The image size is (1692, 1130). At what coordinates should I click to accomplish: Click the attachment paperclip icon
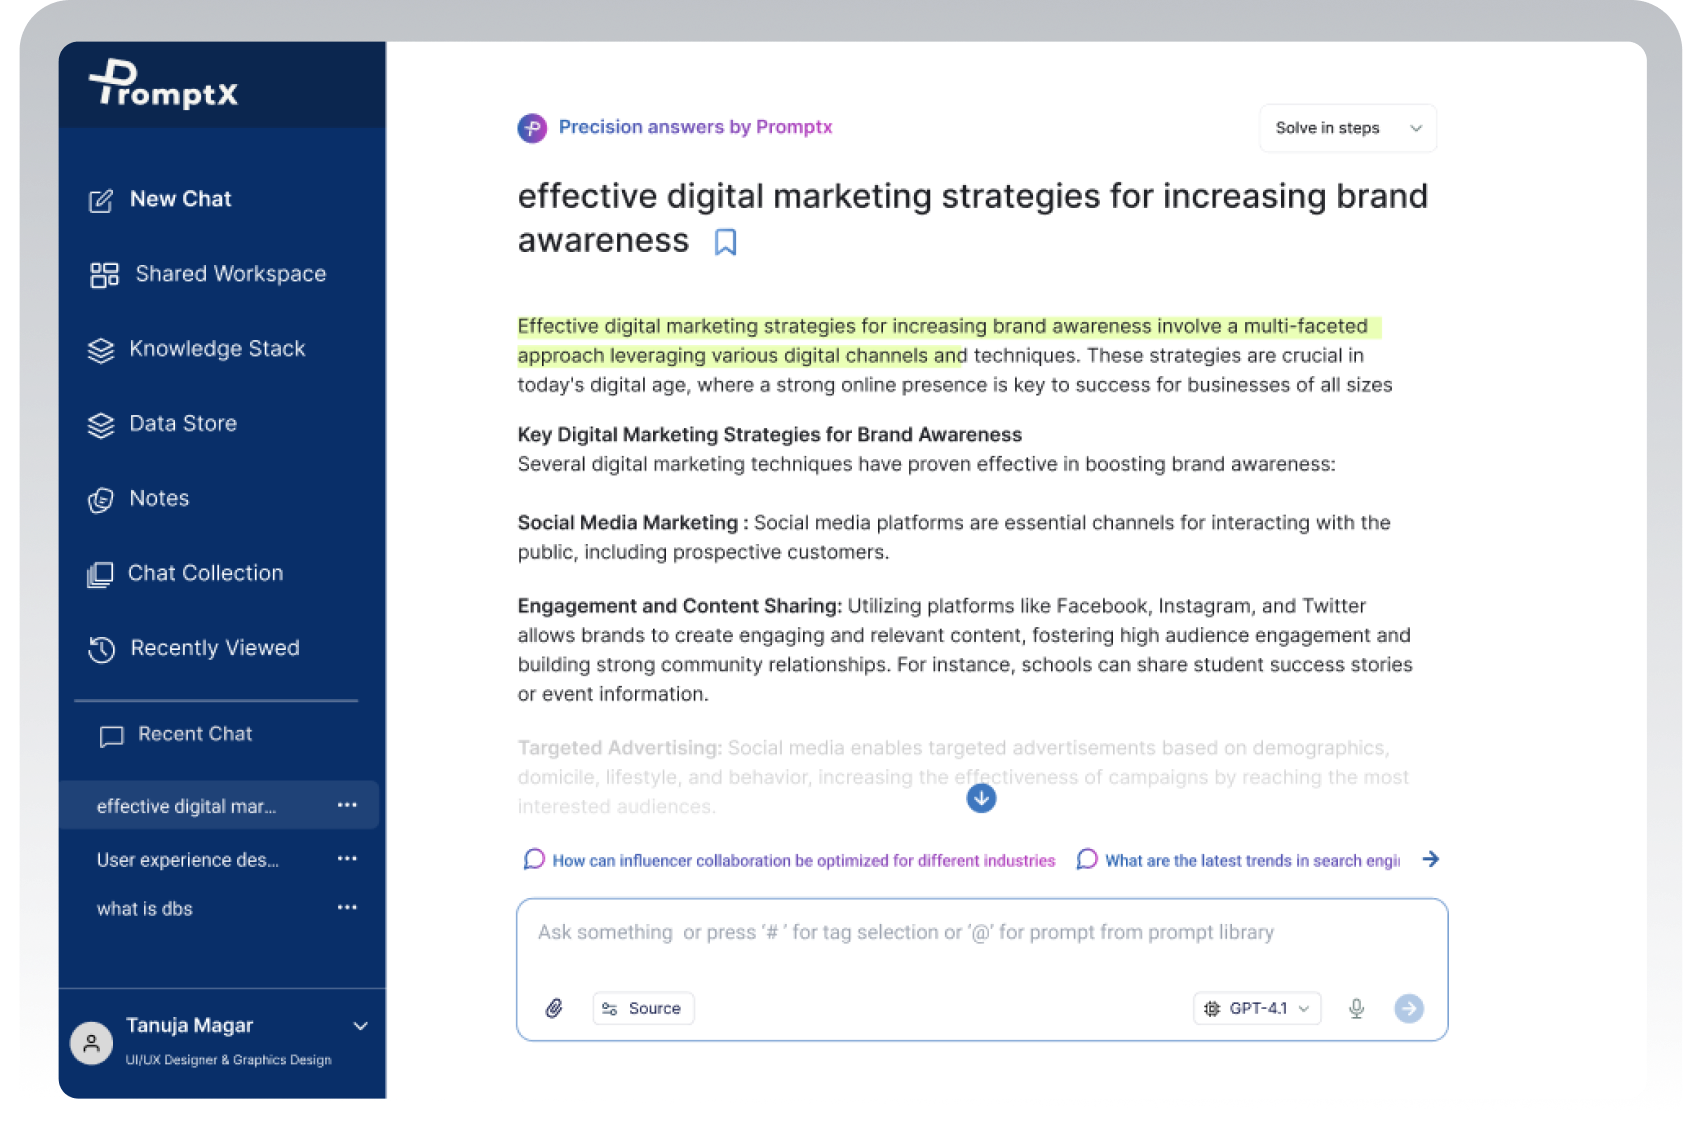(x=554, y=1008)
